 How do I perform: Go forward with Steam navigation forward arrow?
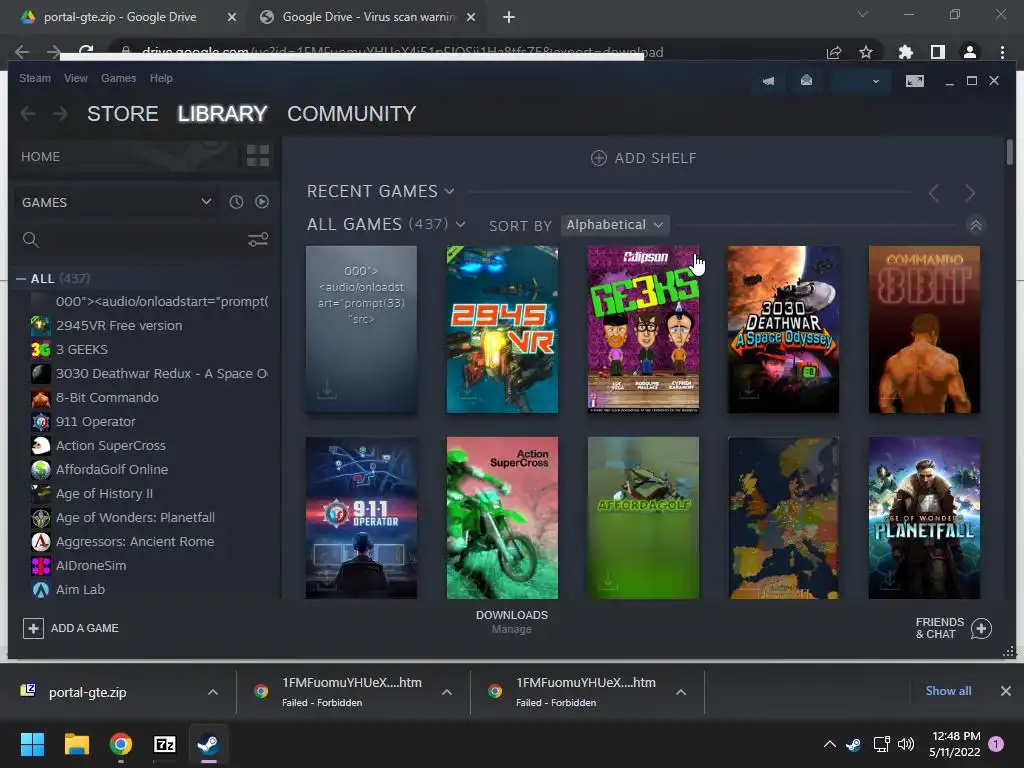[60, 114]
